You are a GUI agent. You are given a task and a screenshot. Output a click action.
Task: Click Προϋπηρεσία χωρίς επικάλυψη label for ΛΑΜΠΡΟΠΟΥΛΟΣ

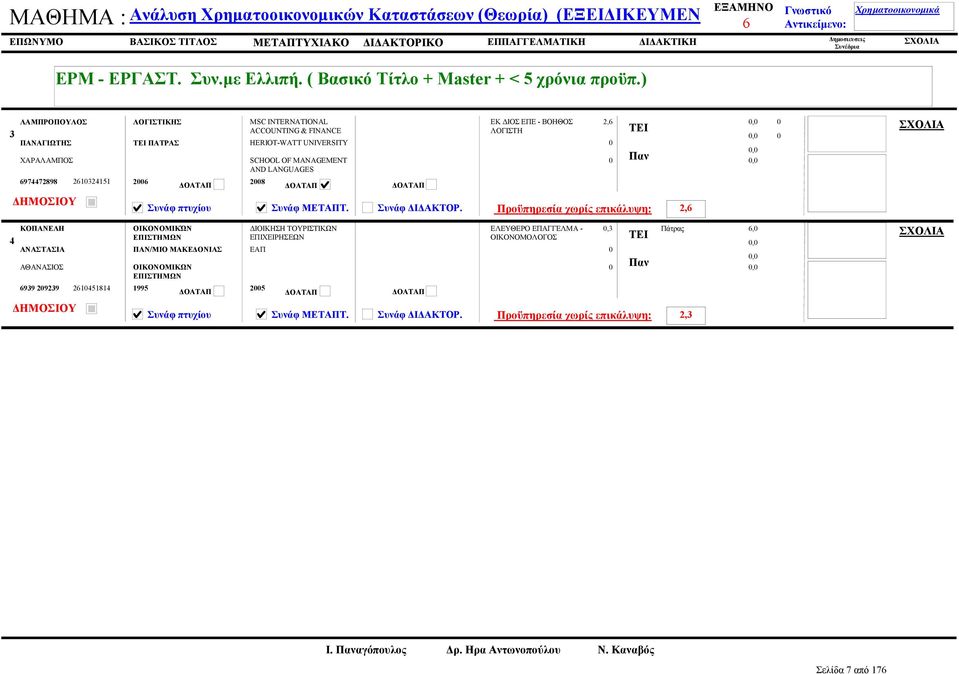[x=574, y=209]
